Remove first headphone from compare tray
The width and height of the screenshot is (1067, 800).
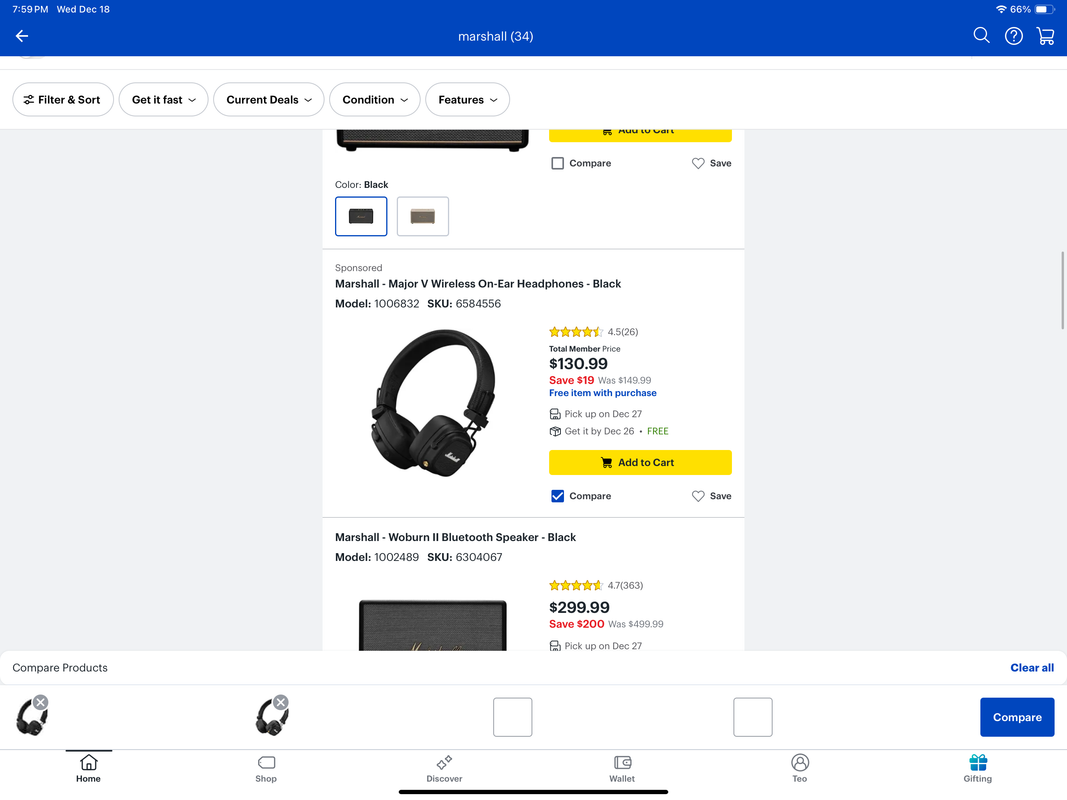41,703
